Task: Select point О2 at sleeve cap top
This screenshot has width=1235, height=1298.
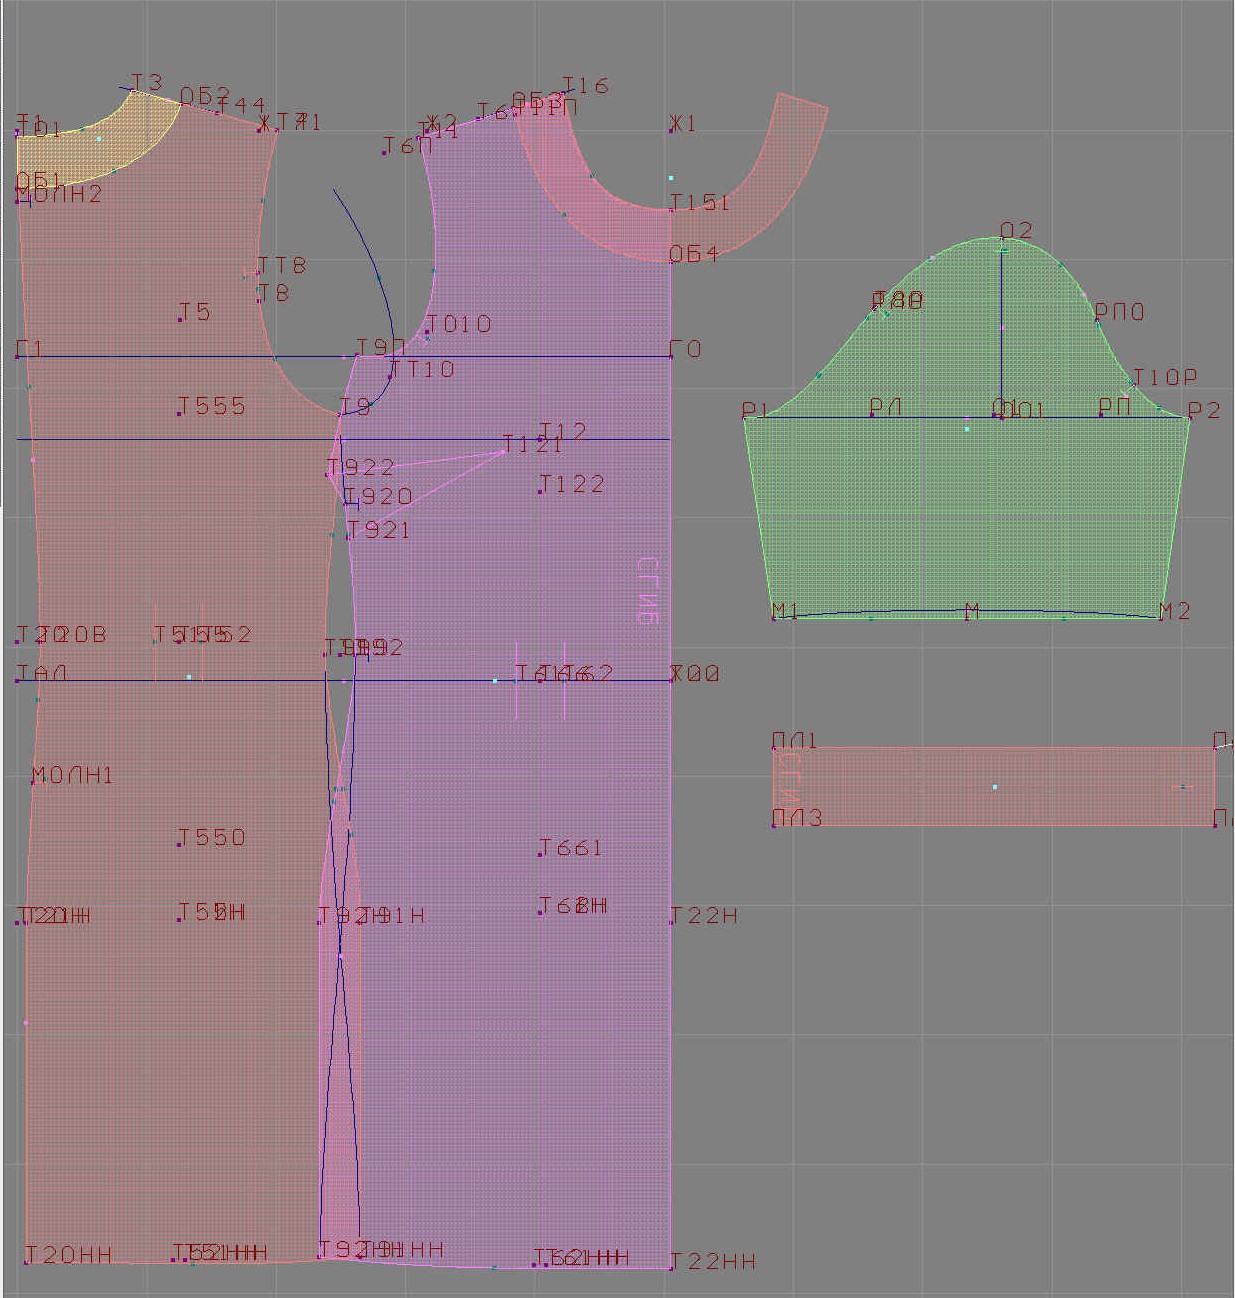Action: coord(1002,238)
